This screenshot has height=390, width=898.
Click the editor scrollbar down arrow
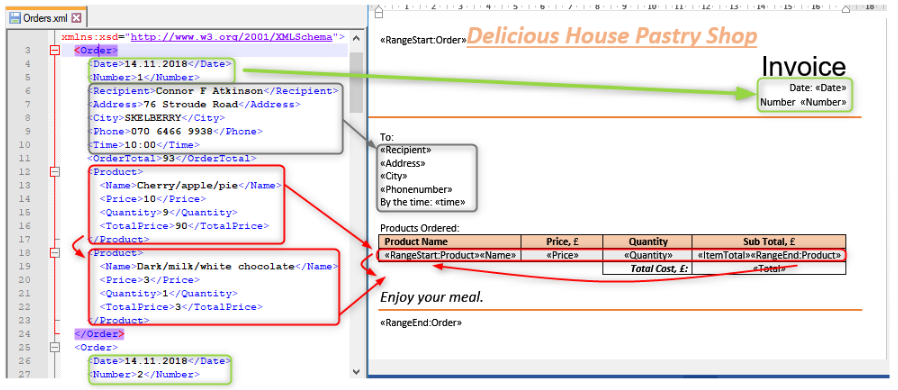click(356, 371)
